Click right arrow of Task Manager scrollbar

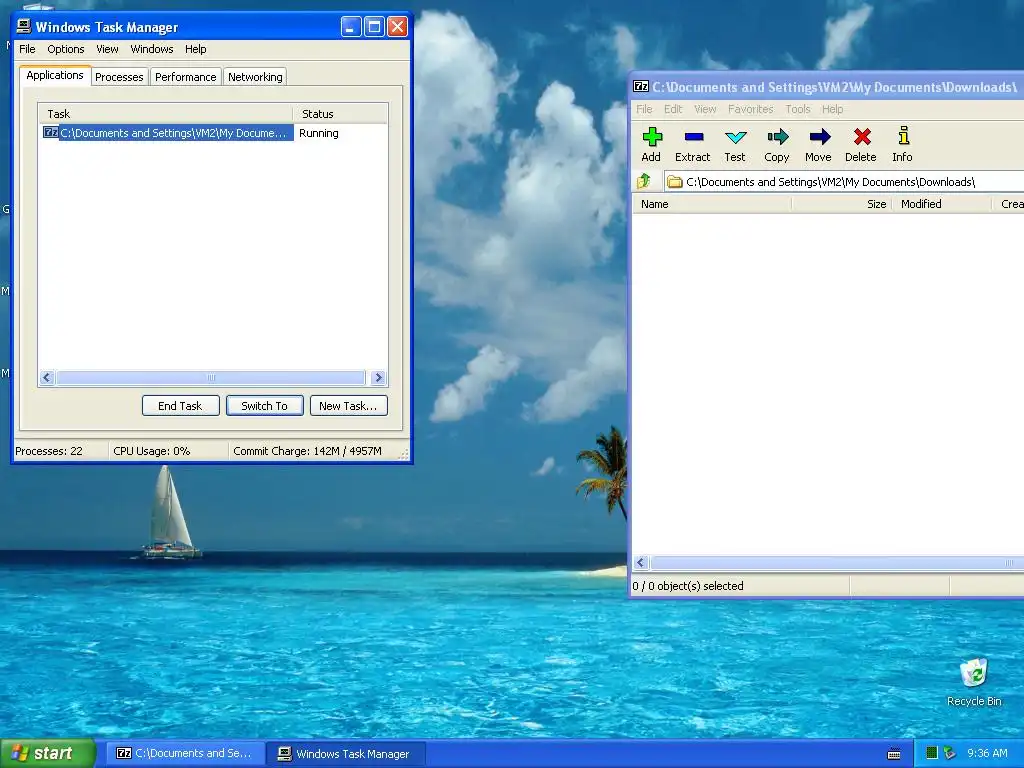pos(378,377)
